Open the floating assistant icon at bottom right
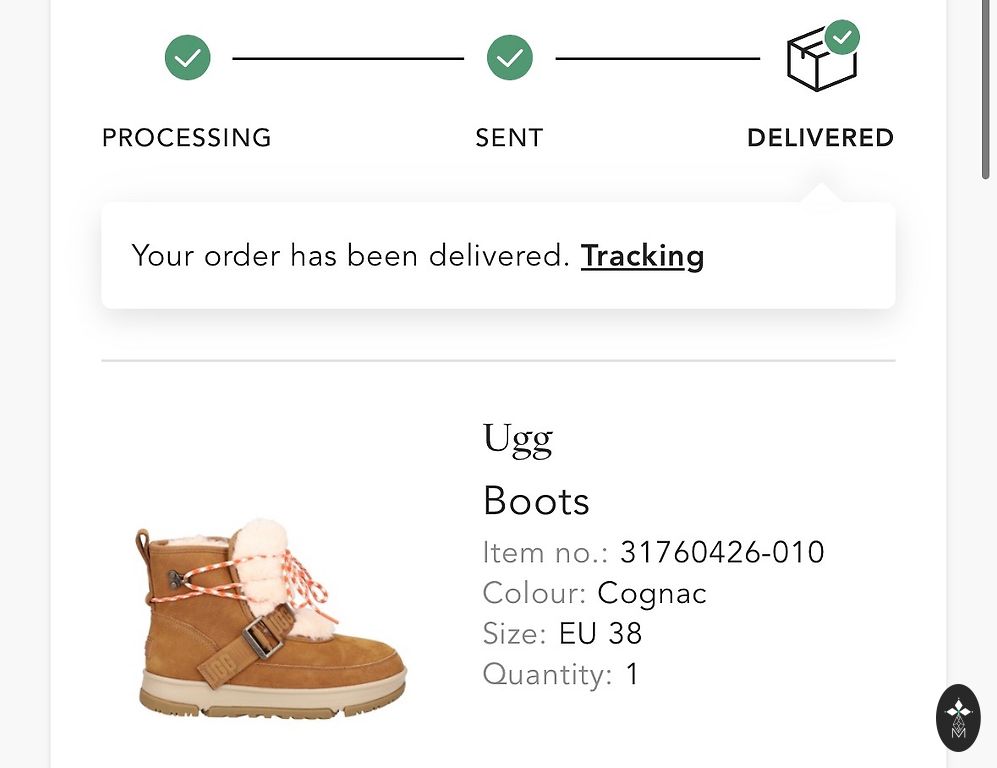This screenshot has width=997, height=768. click(x=958, y=717)
